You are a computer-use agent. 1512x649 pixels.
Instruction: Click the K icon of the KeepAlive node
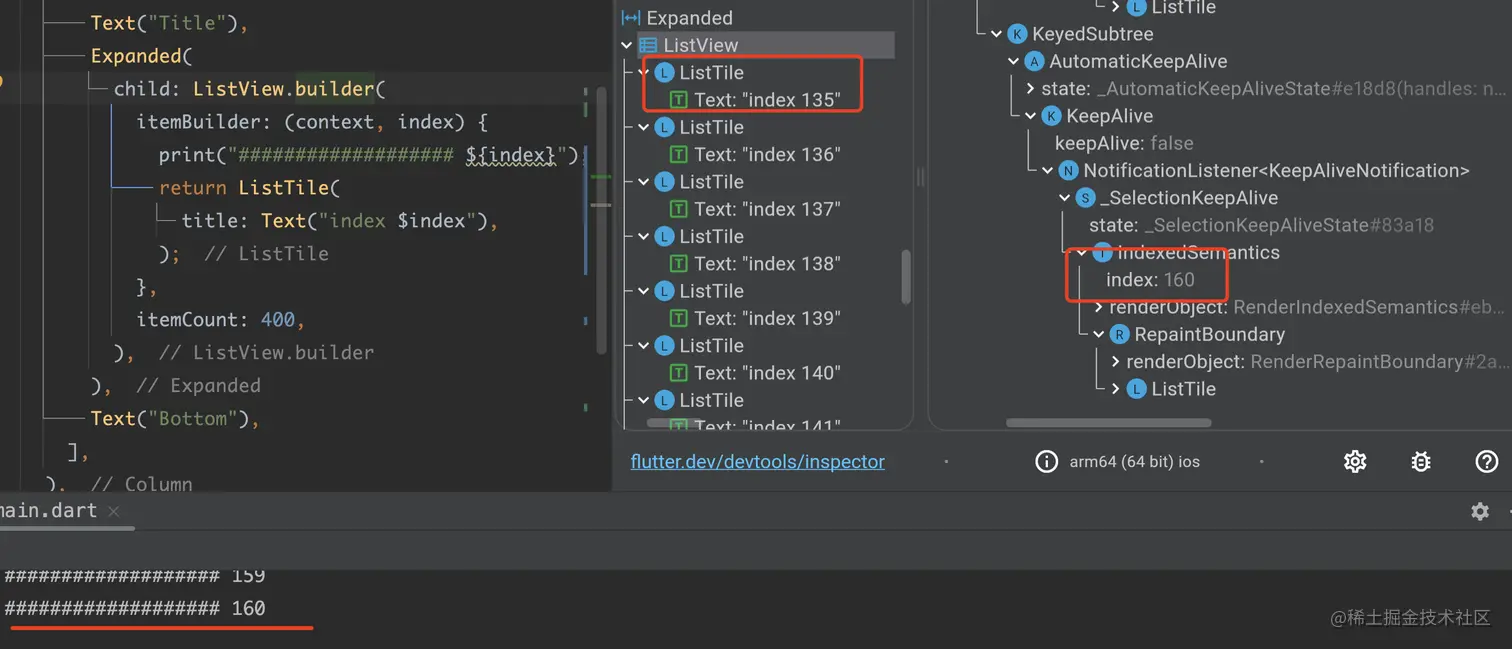click(1052, 116)
